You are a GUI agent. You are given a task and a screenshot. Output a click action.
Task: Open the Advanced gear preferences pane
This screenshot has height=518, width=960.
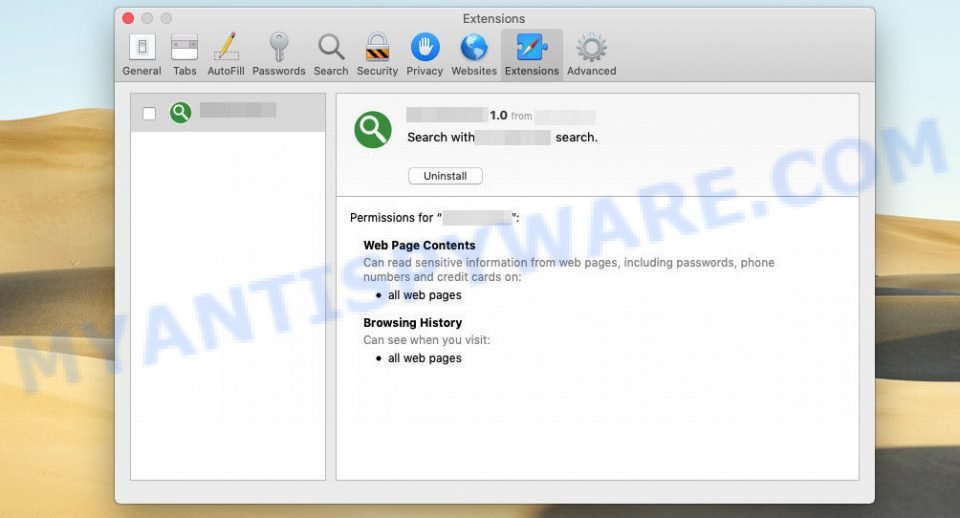[591, 55]
